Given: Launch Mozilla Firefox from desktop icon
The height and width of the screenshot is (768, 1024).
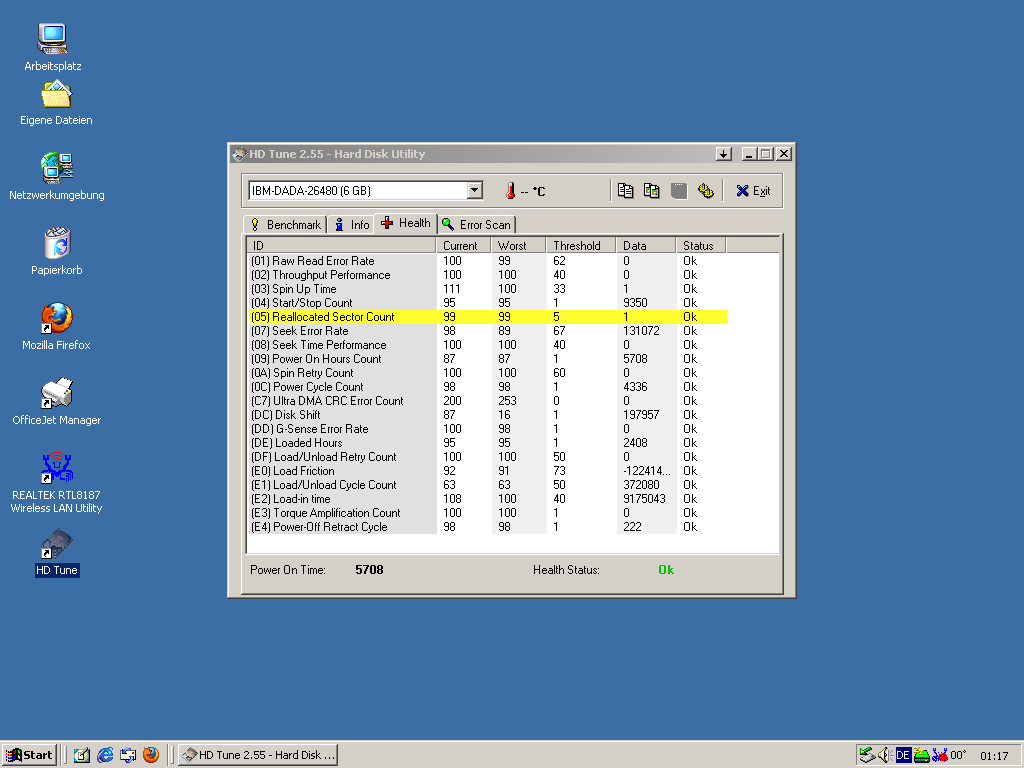Looking at the screenshot, I should [56, 327].
